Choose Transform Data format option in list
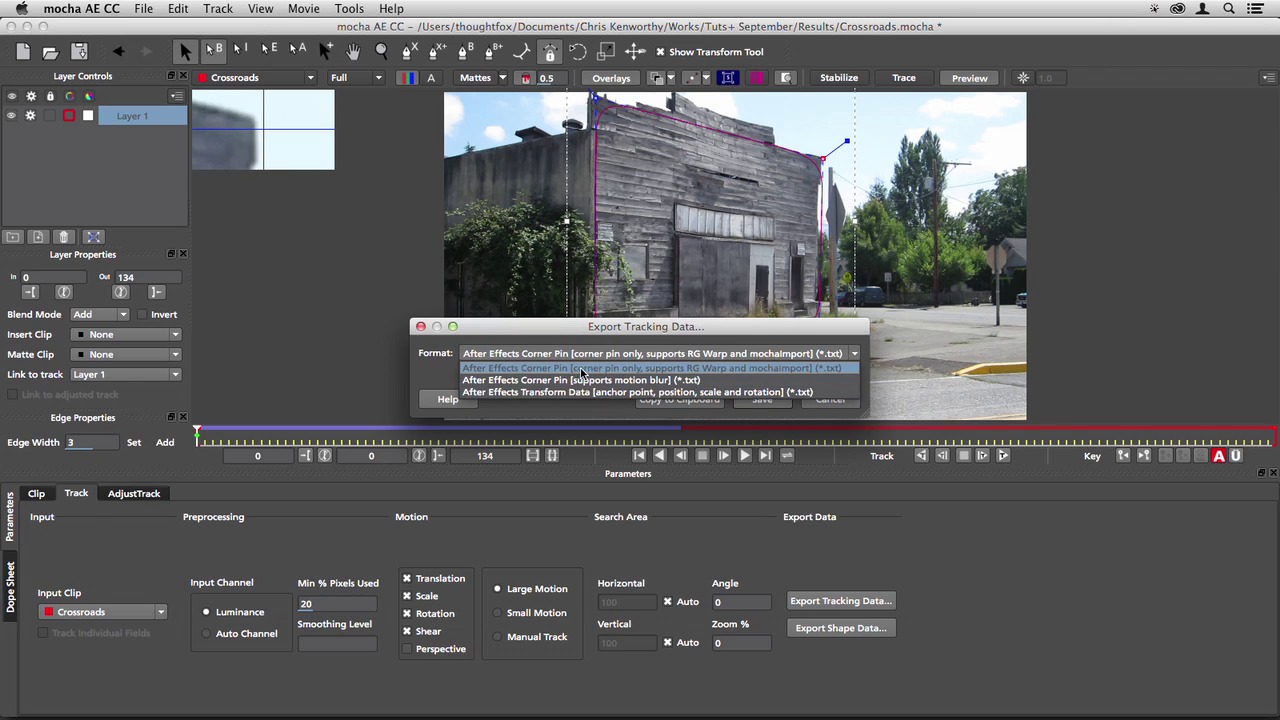The width and height of the screenshot is (1280, 720). click(637, 392)
